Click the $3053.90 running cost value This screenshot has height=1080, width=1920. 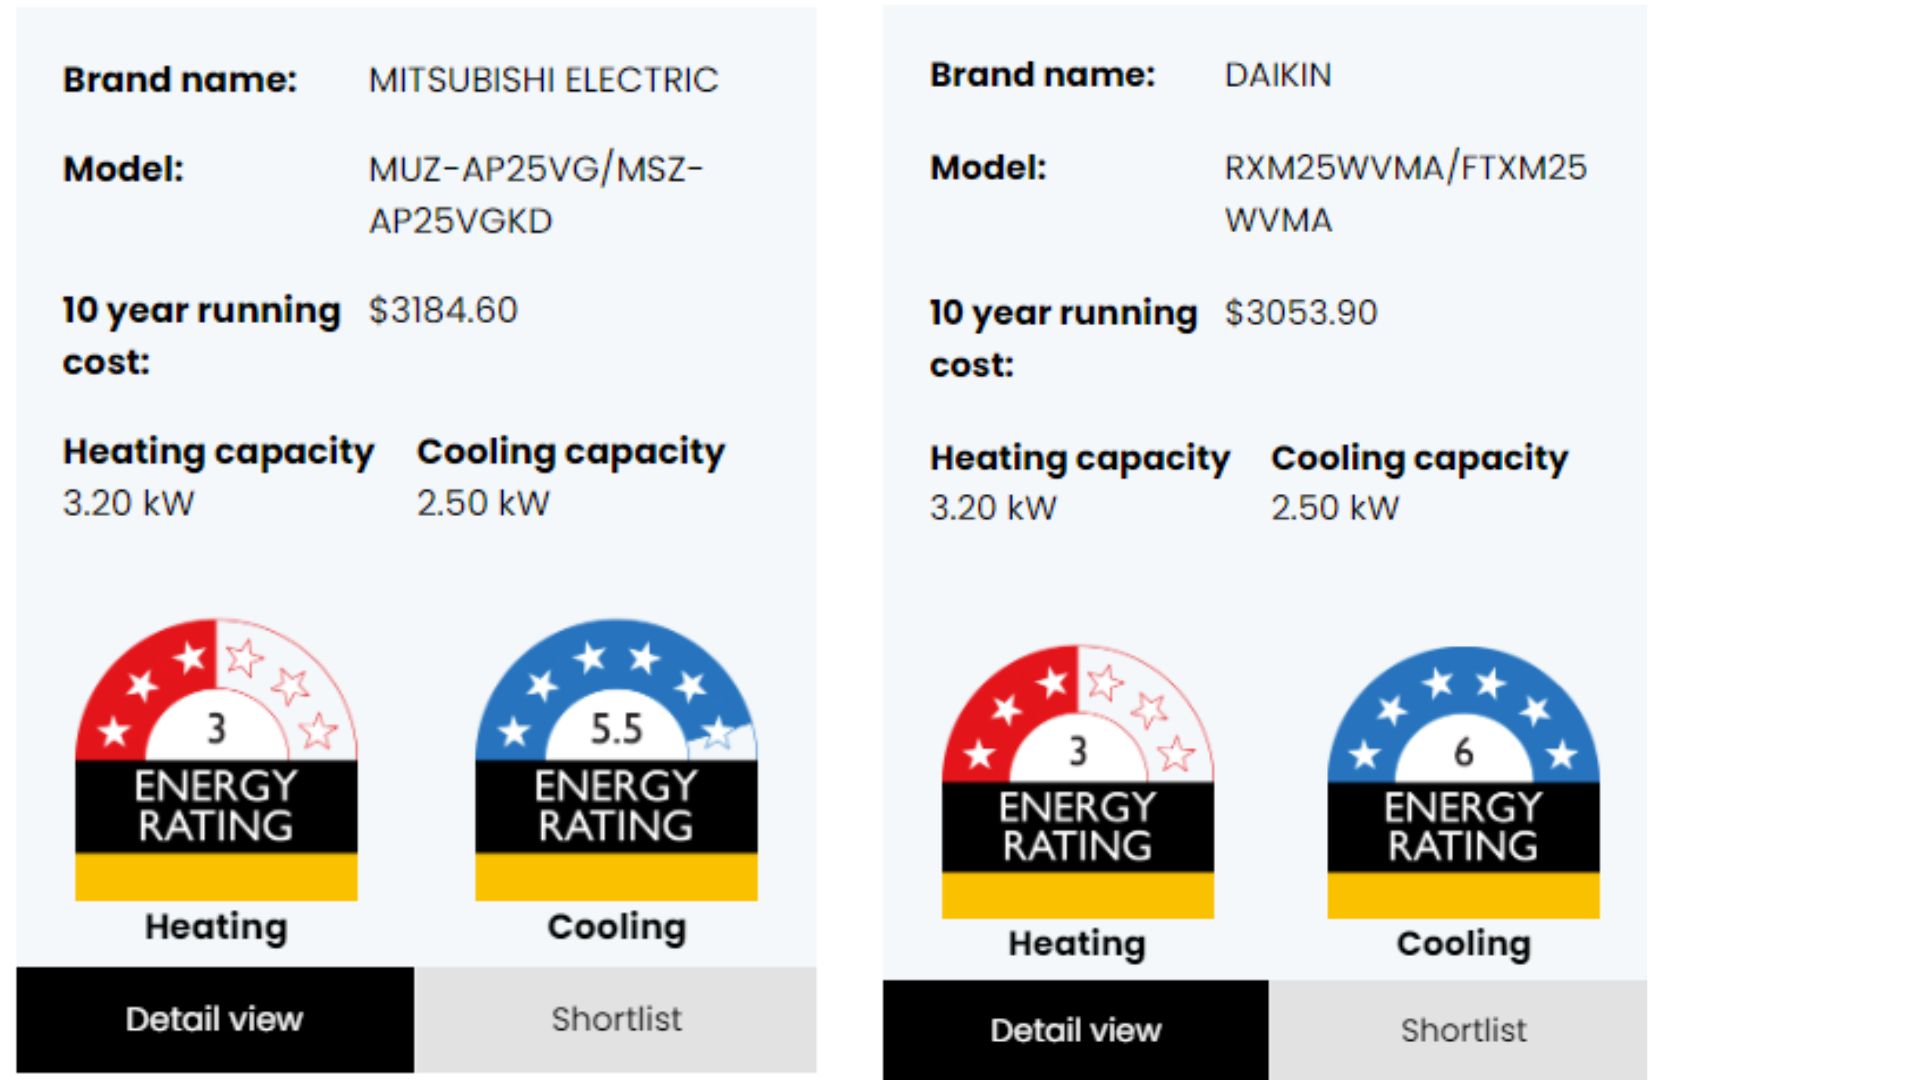coord(1302,313)
